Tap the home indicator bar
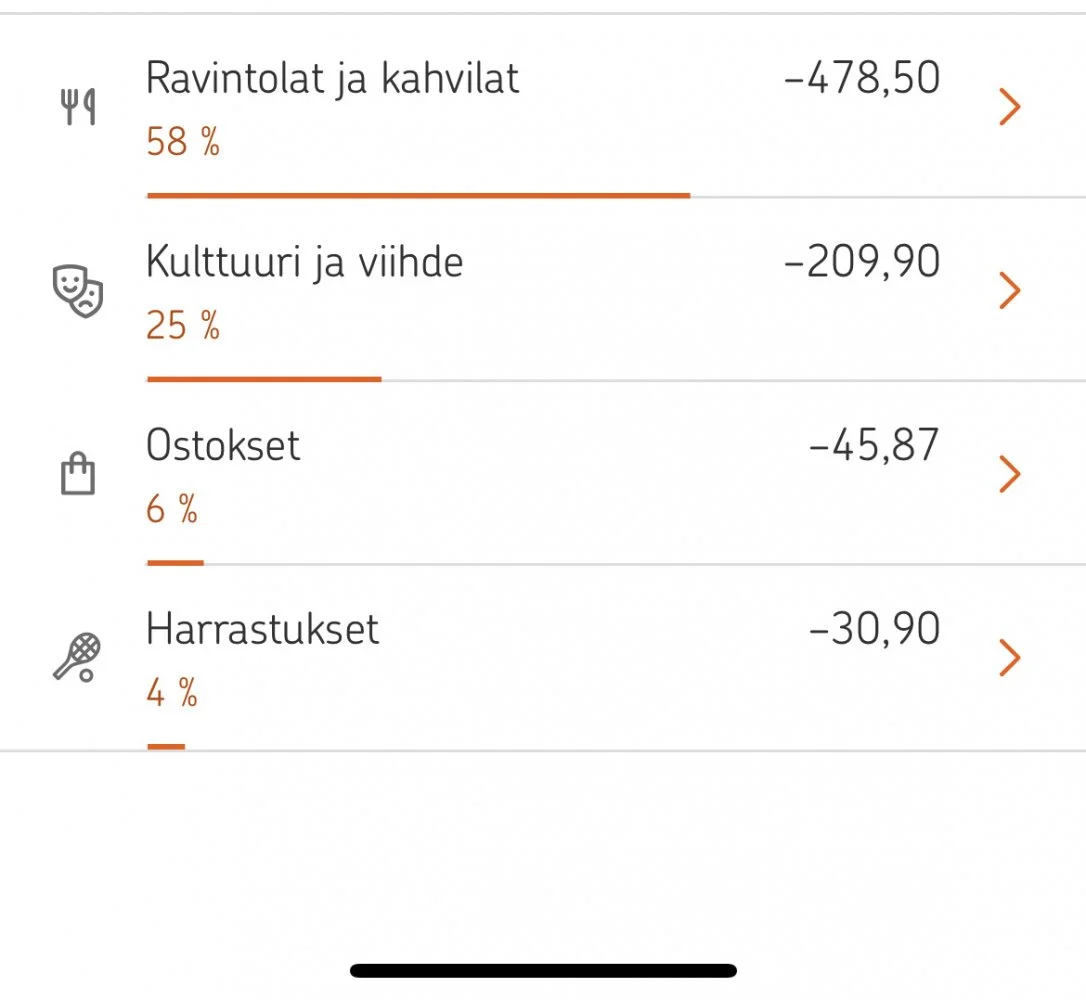This screenshot has height=1000, width=1086. pyautogui.click(x=543, y=970)
